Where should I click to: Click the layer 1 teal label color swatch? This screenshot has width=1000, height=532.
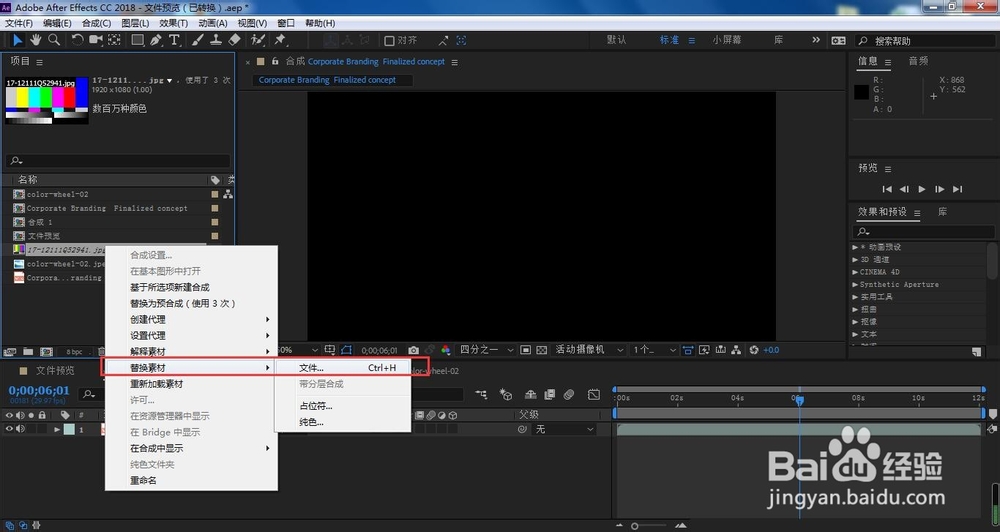coord(69,429)
